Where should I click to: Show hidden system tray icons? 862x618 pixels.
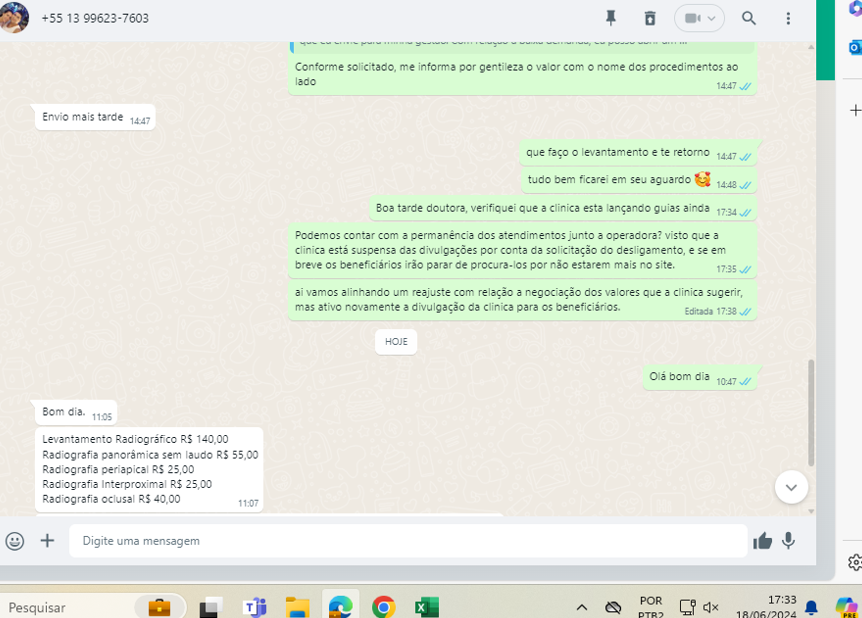[582, 608]
